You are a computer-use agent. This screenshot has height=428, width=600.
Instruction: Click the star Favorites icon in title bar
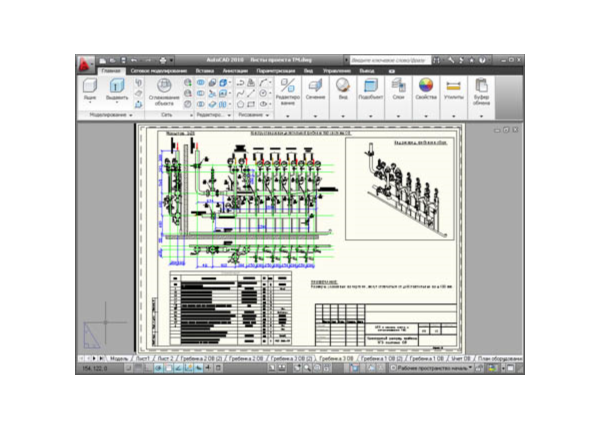coord(472,60)
